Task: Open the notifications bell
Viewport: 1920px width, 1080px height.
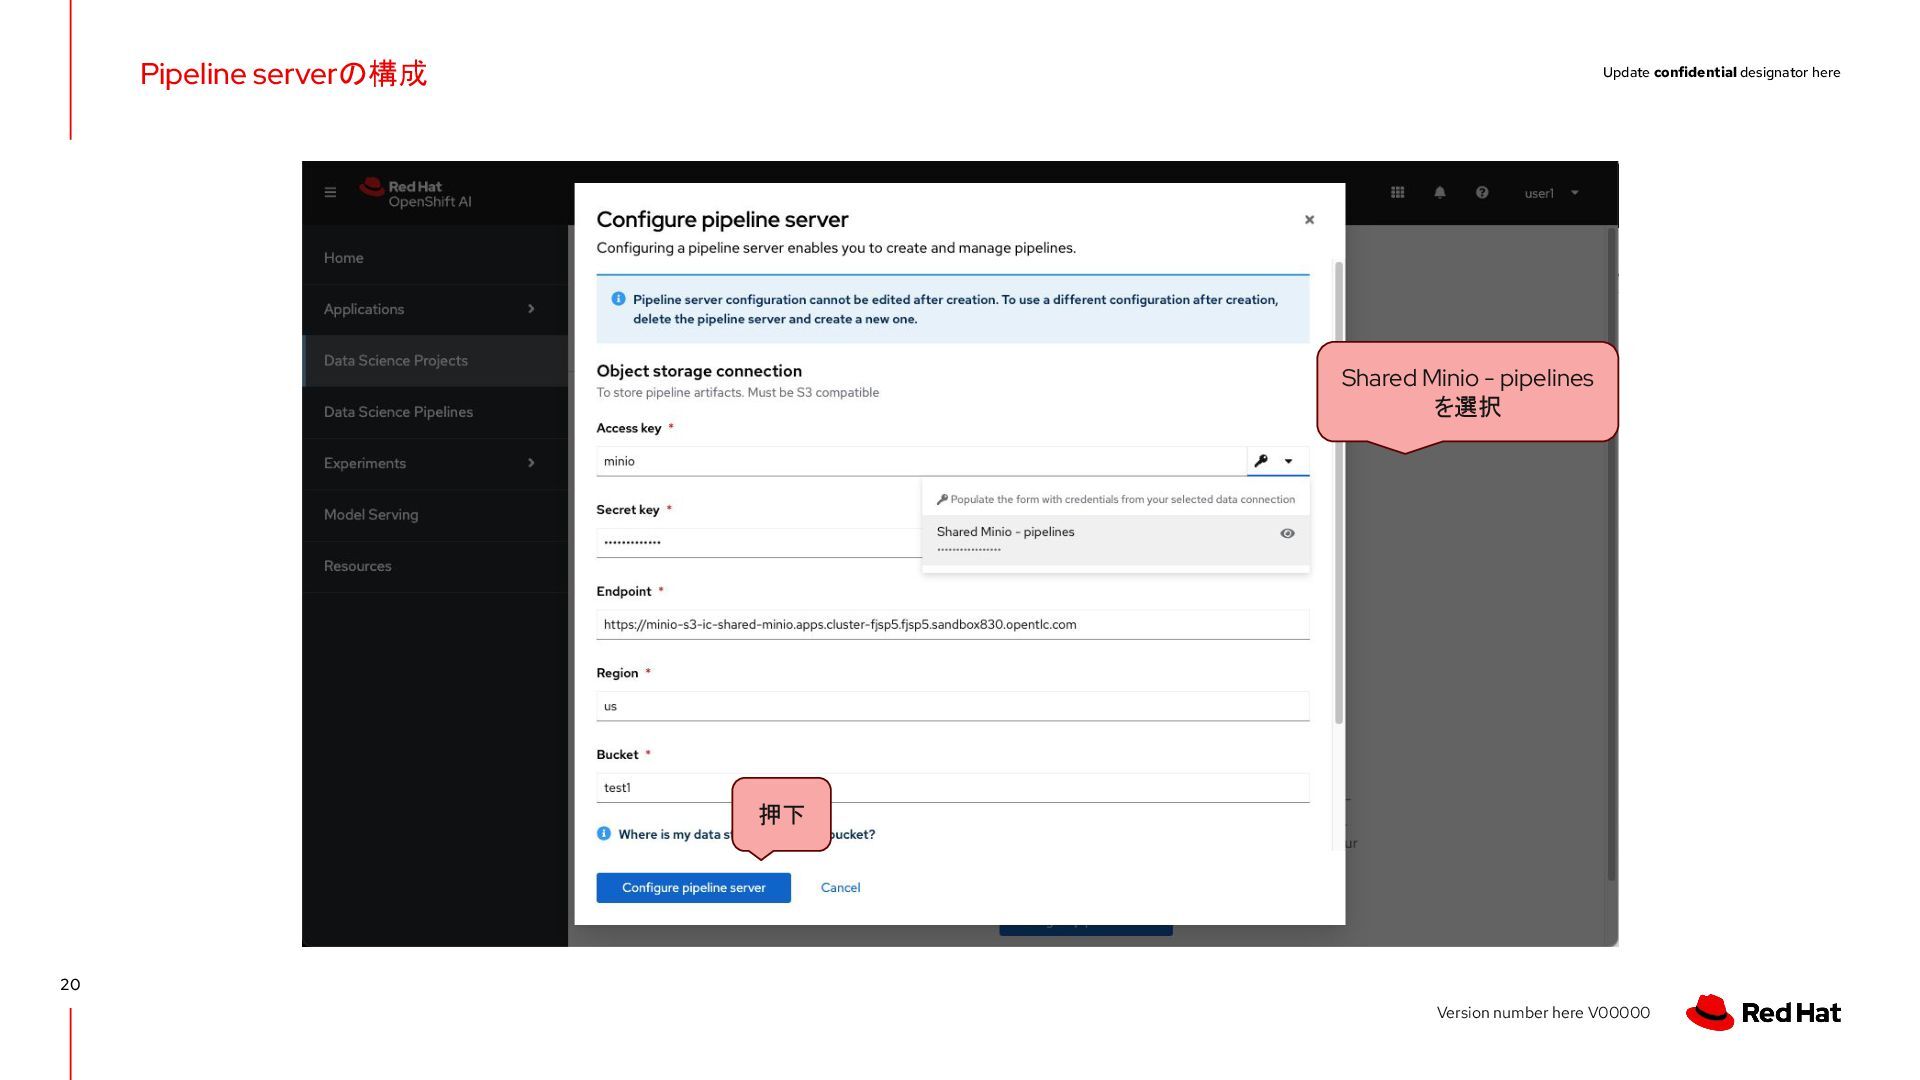Action: 1440,193
